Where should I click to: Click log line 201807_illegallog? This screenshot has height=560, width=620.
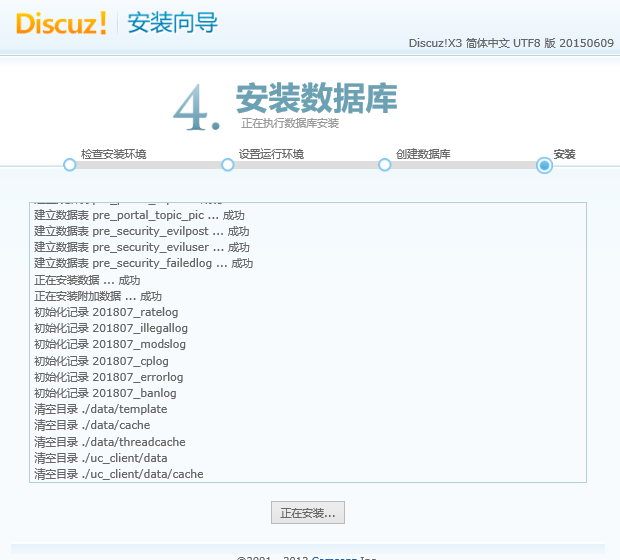click(x=111, y=328)
